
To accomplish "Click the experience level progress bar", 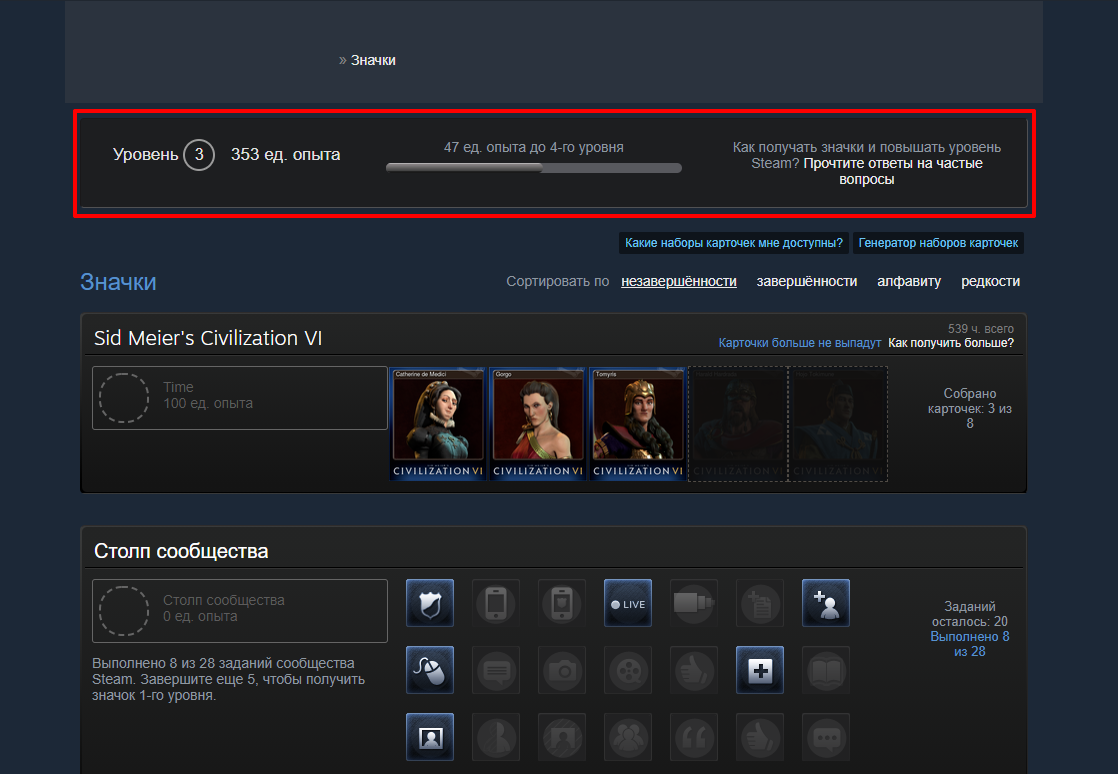I will (533, 168).
